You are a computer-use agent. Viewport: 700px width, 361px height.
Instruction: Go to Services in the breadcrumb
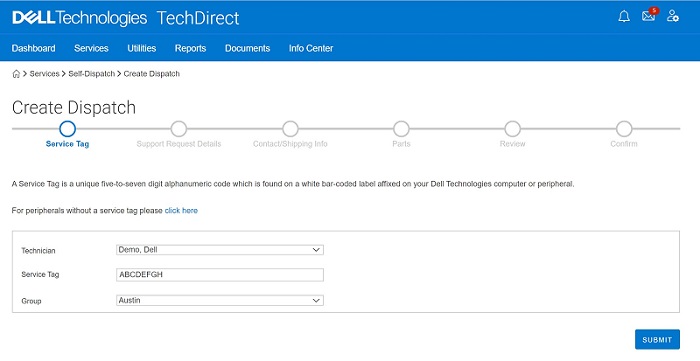[x=44, y=74]
